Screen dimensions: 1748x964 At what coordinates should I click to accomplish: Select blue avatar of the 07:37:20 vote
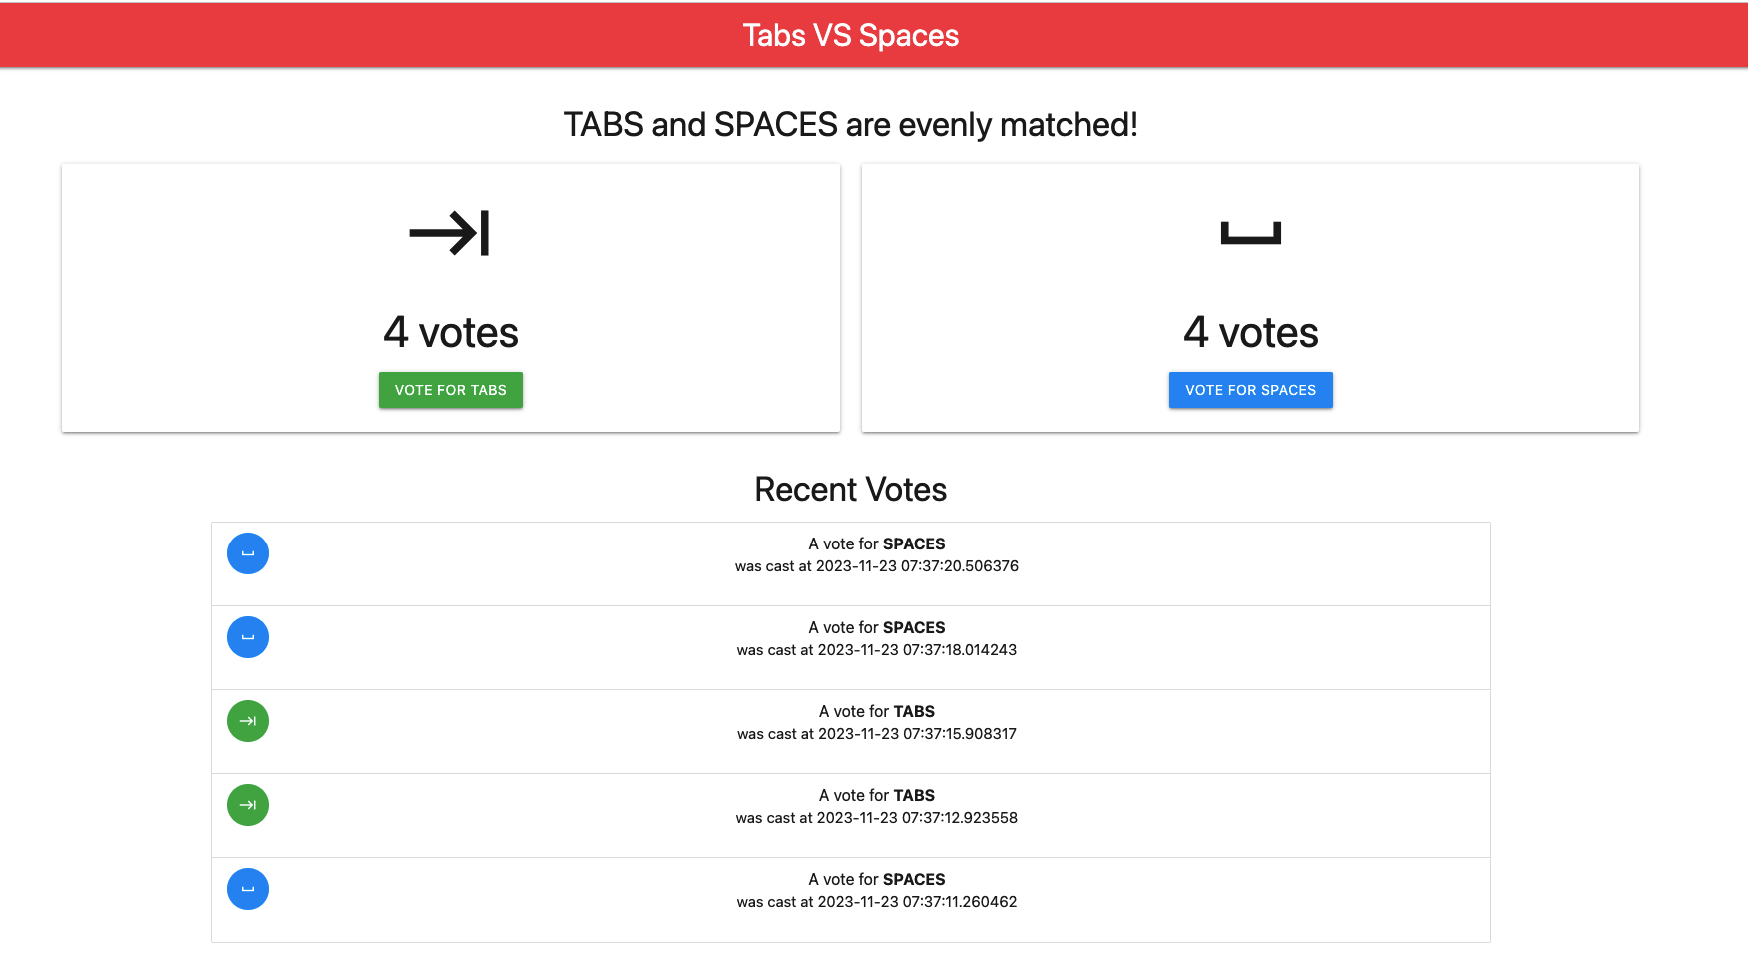[248, 553]
